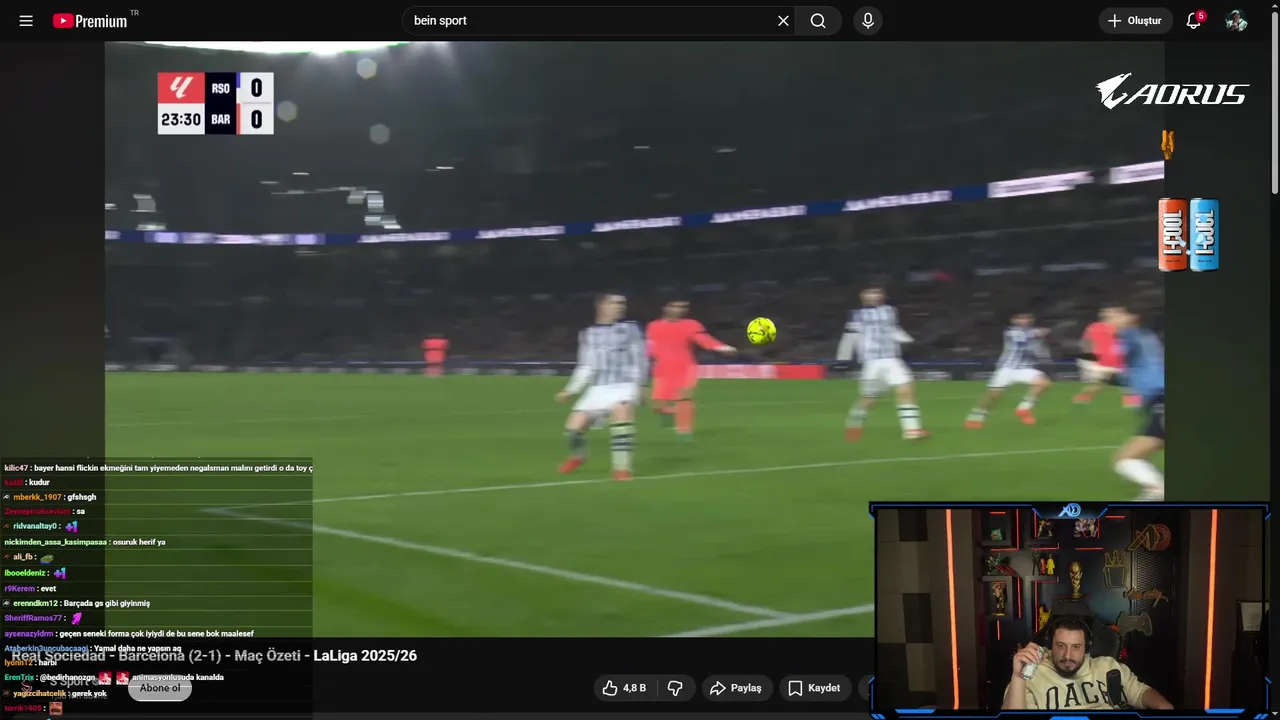The image size is (1280, 720).
Task: Click the video player to pause playback
Action: [634, 340]
